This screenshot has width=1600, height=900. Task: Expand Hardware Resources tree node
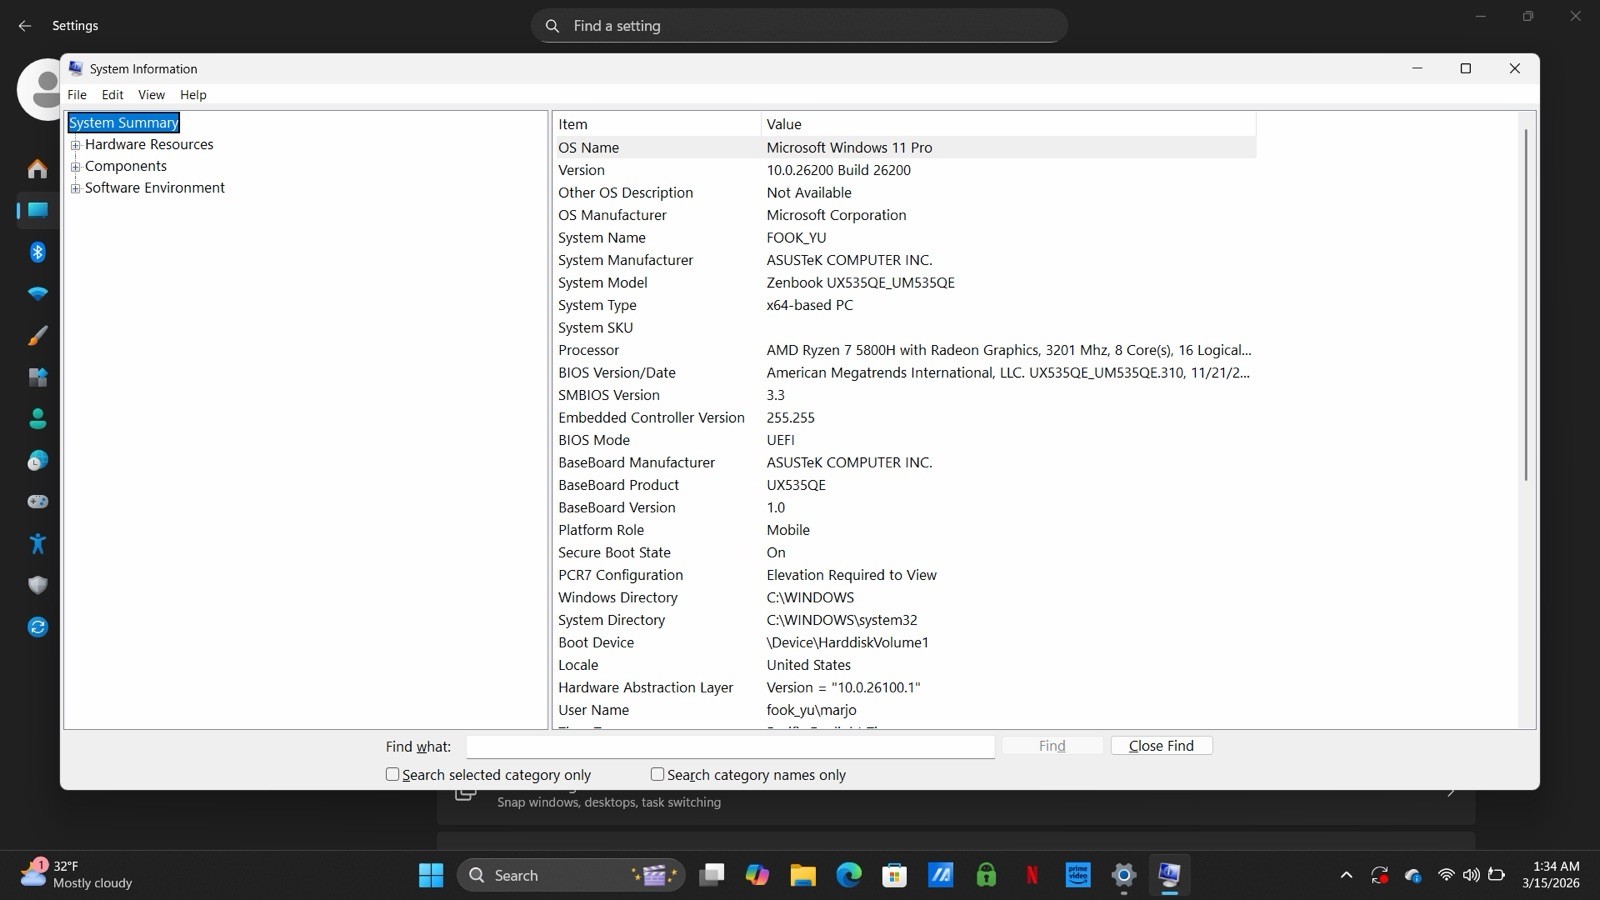pyautogui.click(x=75, y=145)
